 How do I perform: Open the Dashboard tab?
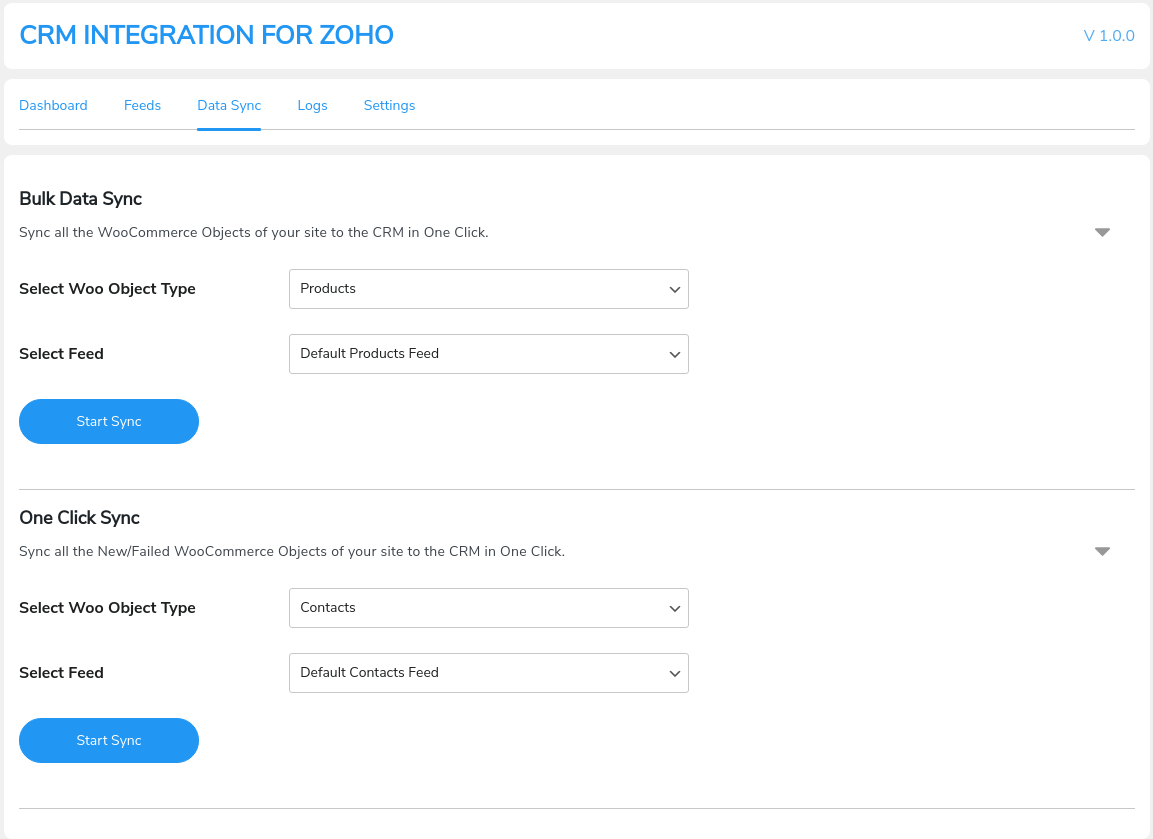pyautogui.click(x=53, y=105)
